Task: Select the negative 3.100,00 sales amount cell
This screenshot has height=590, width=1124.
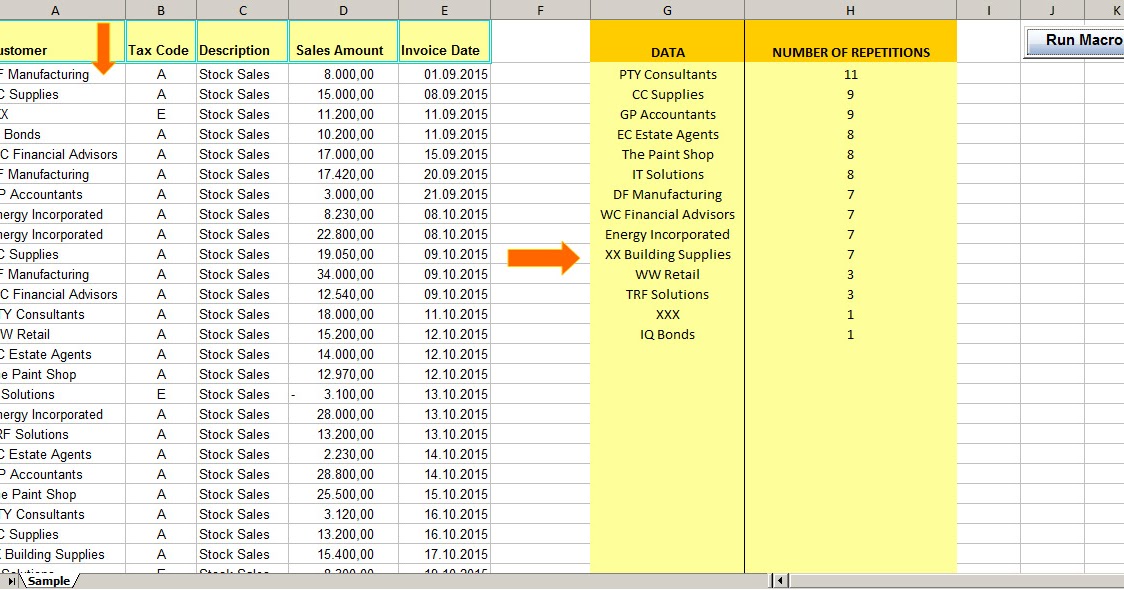Action: coord(342,394)
